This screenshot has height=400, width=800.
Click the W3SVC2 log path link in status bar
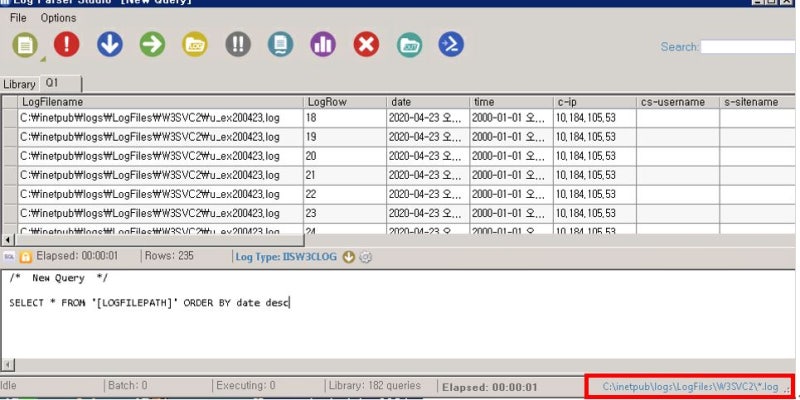click(x=690, y=386)
